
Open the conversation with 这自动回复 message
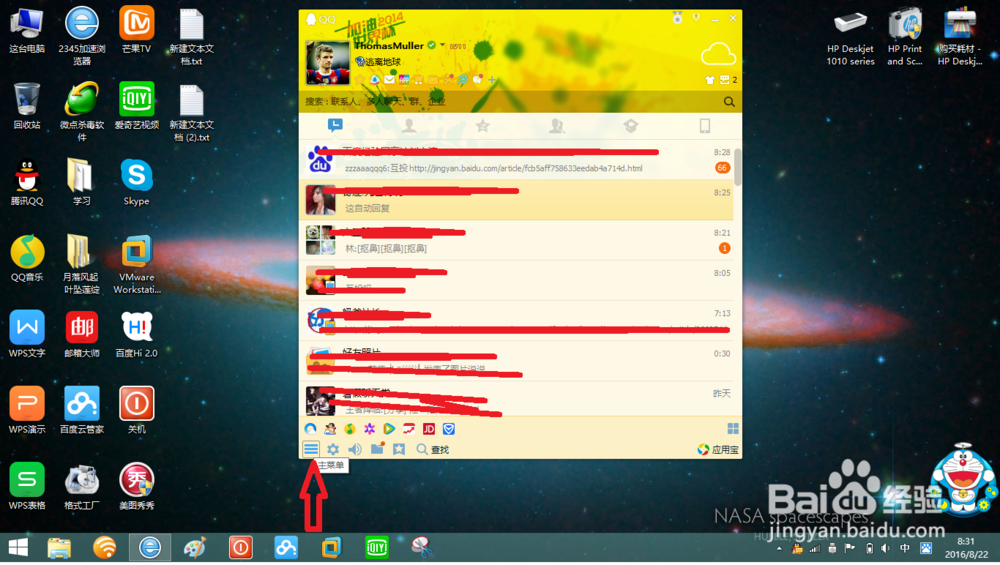[516, 200]
